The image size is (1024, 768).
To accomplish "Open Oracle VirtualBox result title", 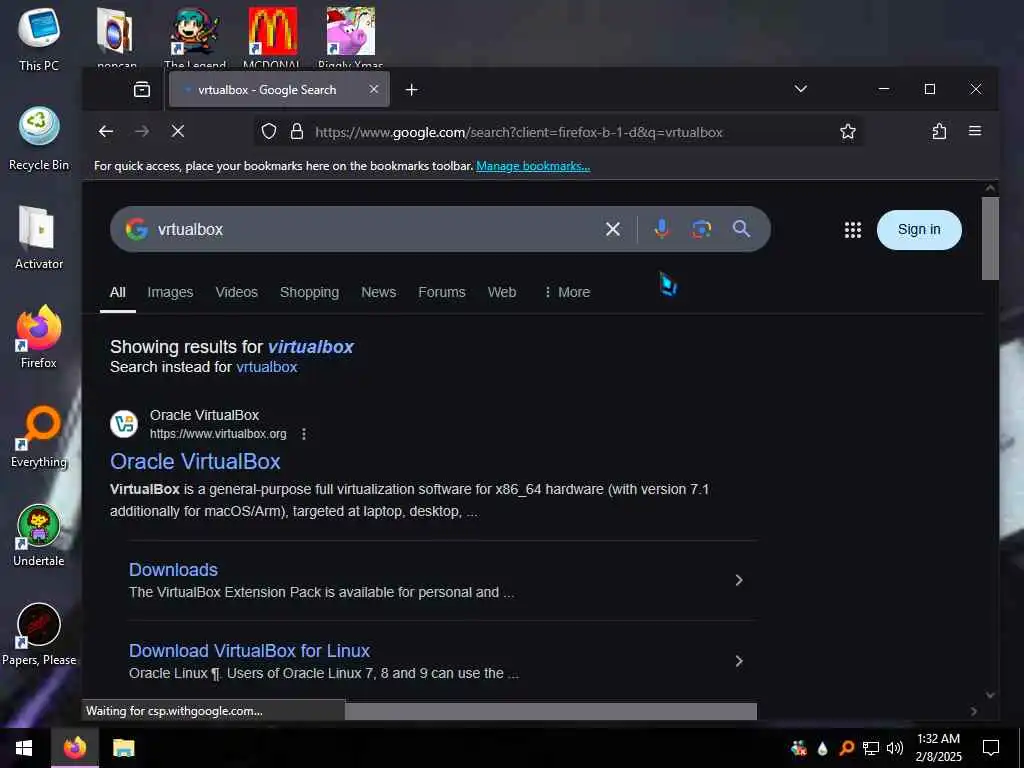I will pyautogui.click(x=195, y=462).
